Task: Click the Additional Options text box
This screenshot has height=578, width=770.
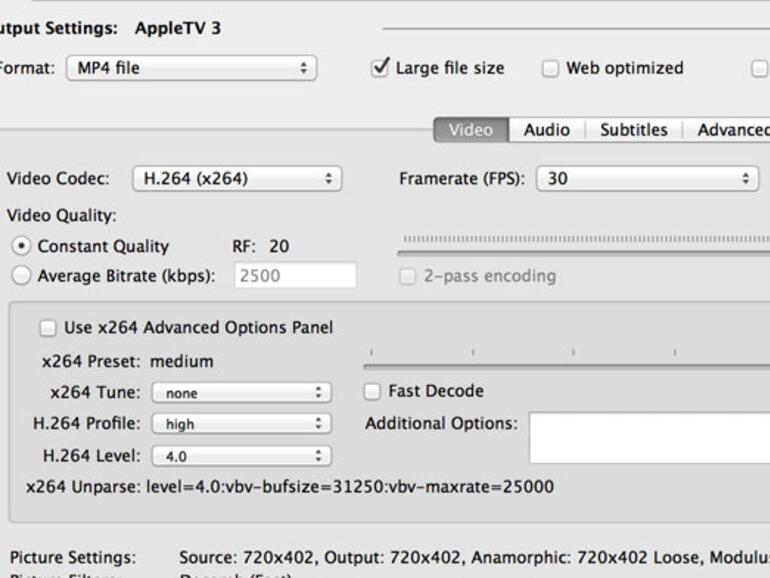Action: 649,438
